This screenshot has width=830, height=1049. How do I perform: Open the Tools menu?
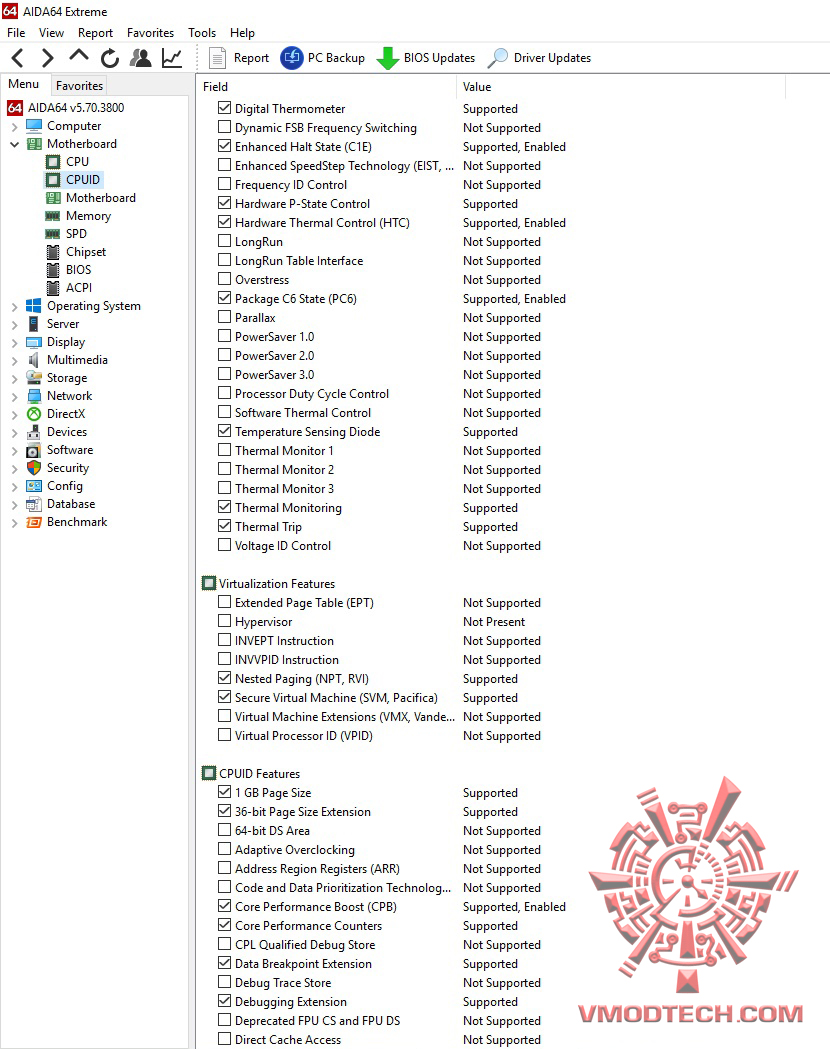tap(202, 33)
